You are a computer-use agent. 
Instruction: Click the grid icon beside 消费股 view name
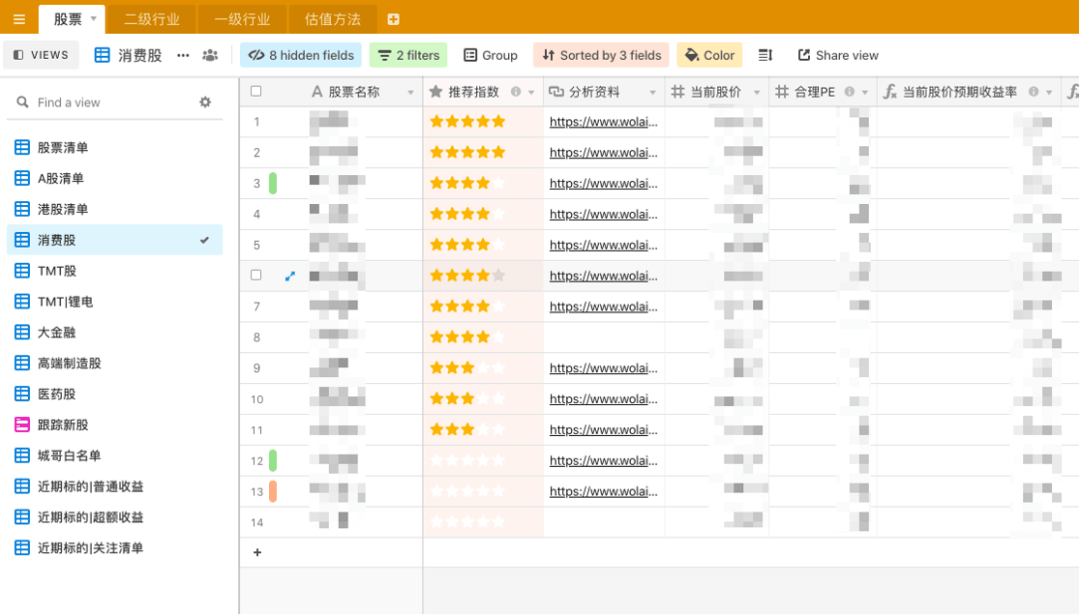pyautogui.click(x=102, y=56)
